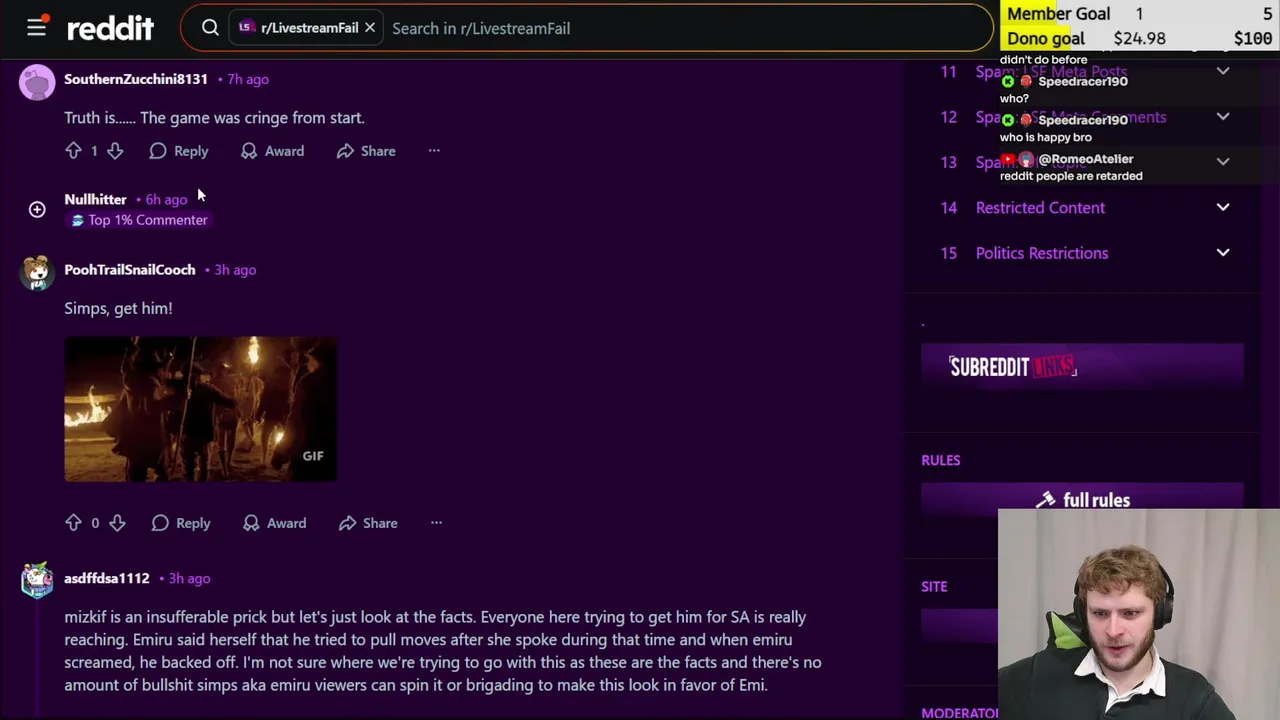The width and height of the screenshot is (1280, 720).
Task: Expand rule 13 chevron
Action: pos(1223,162)
